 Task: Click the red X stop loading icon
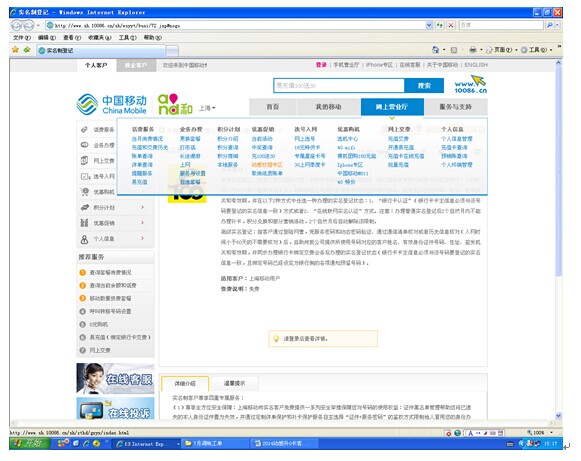[450, 25]
